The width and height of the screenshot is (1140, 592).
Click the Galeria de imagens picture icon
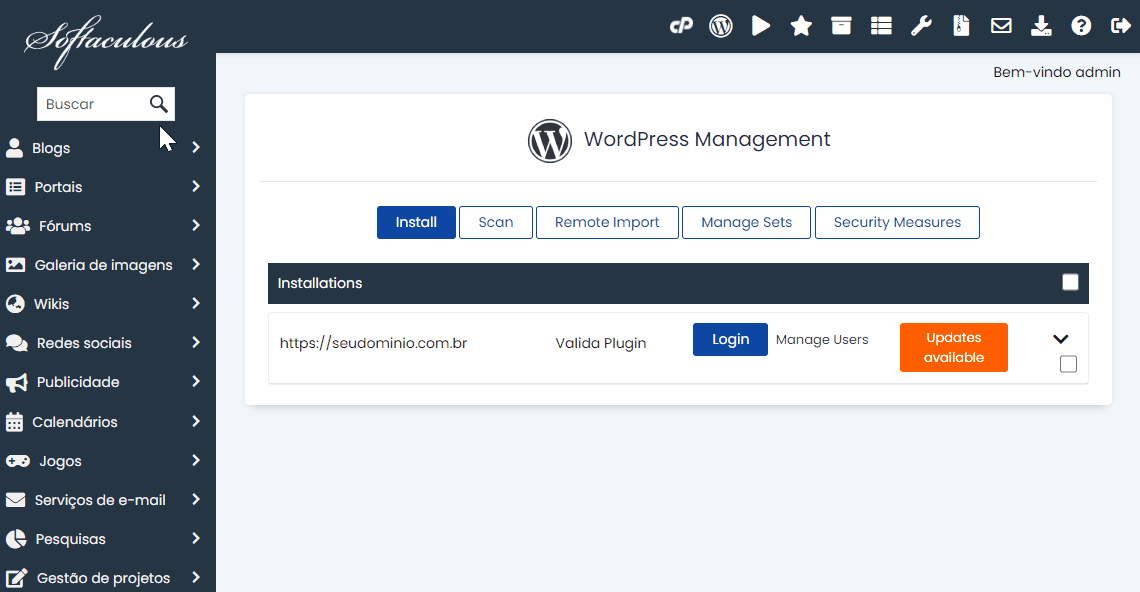click(x=15, y=265)
